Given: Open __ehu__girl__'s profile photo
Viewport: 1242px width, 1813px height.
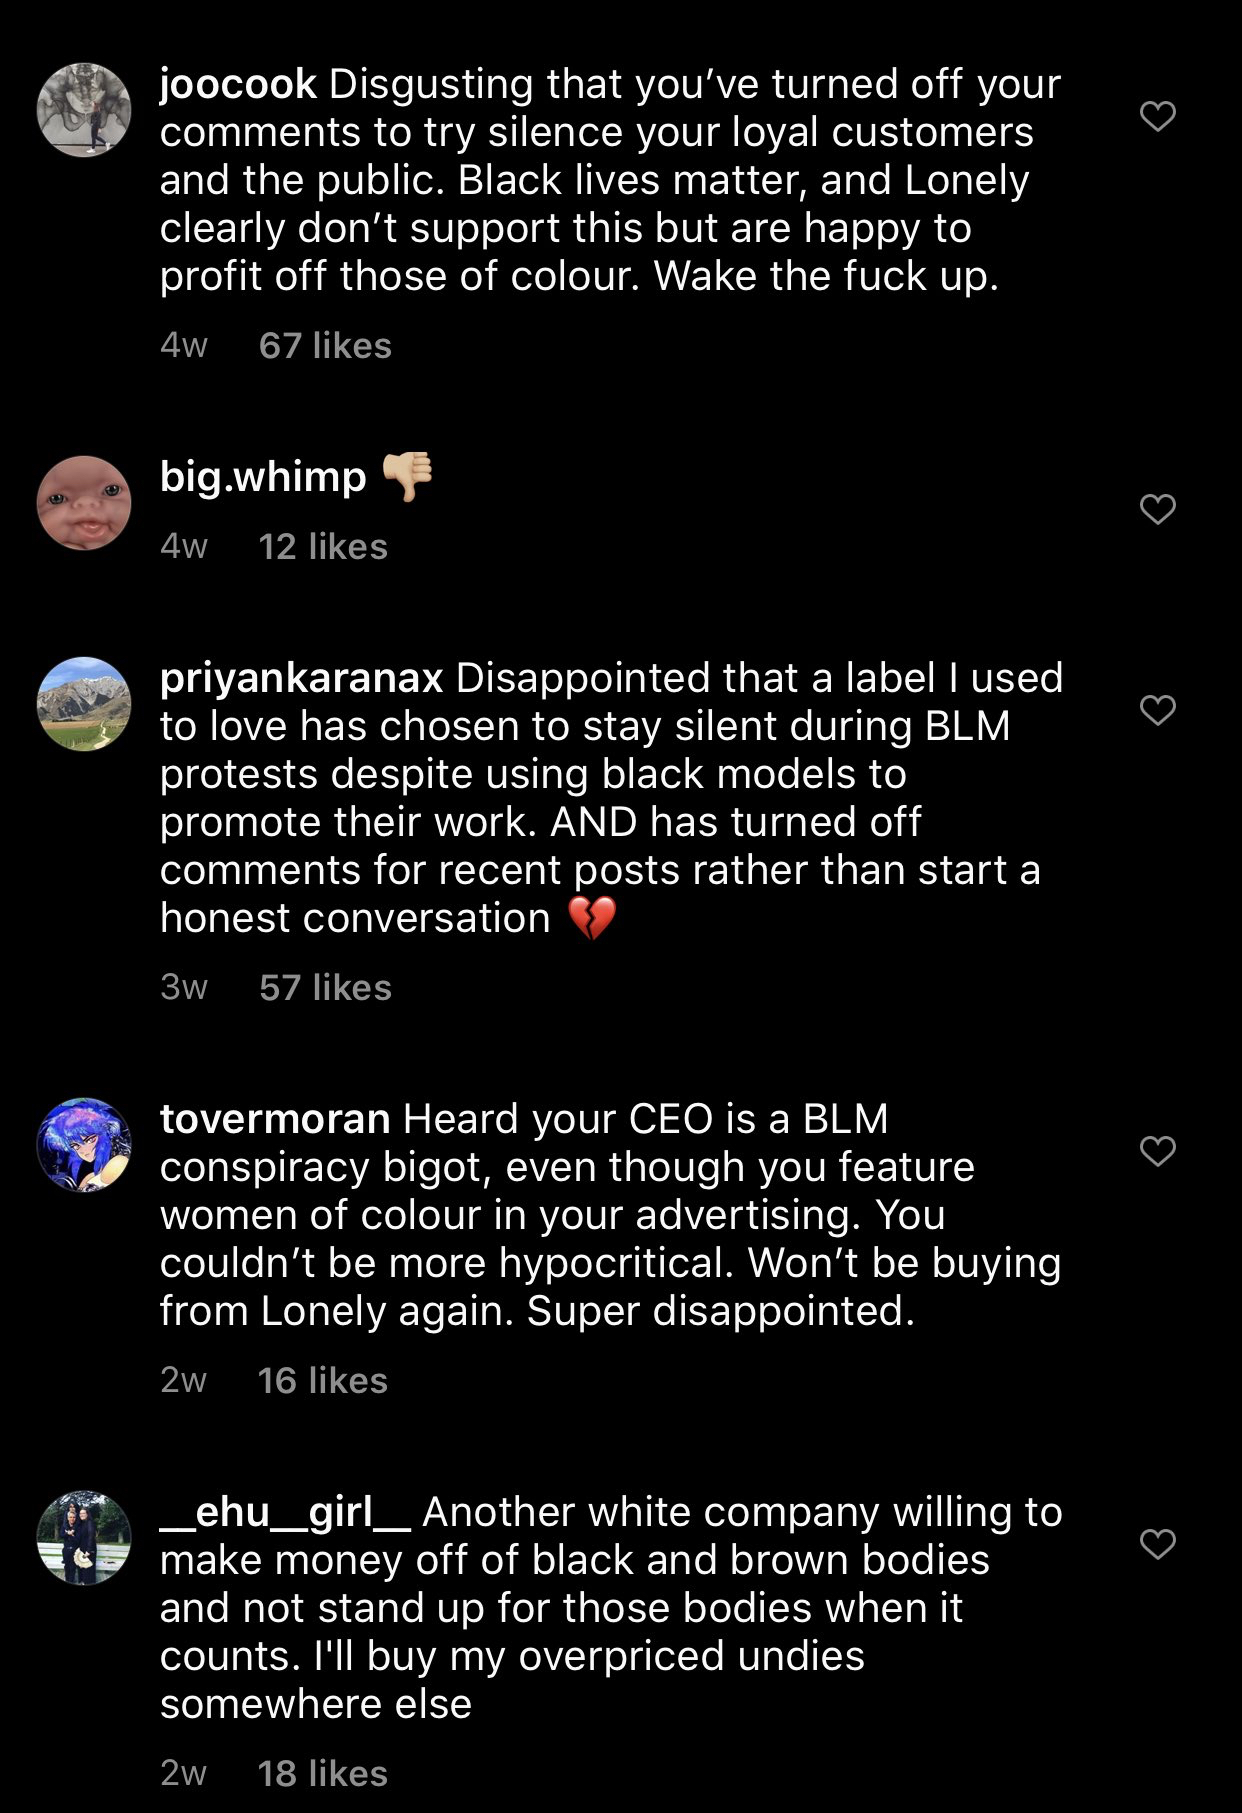Looking at the screenshot, I should [x=84, y=1538].
